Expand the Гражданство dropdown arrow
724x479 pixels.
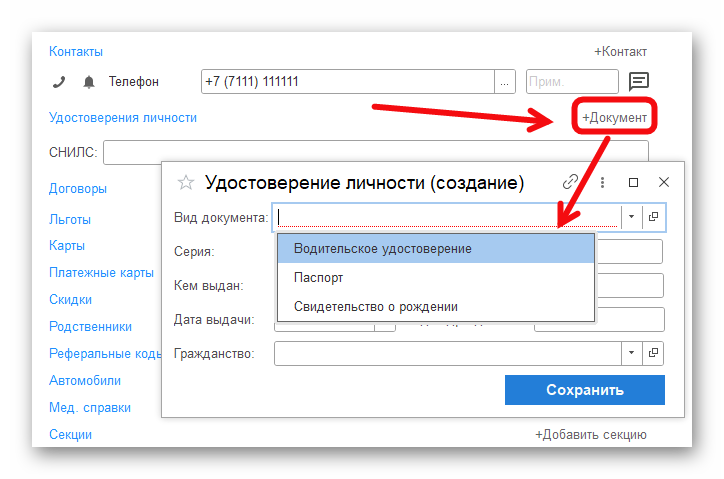(631, 353)
